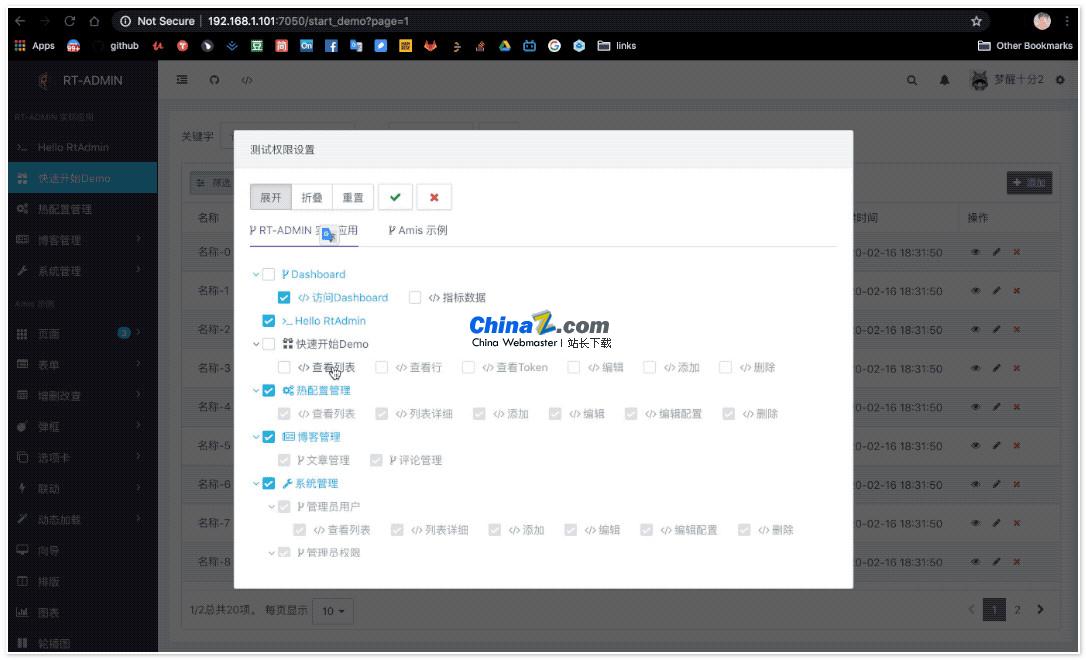Open the per-page count dropdown showing 10
The image size is (1086, 660).
pyautogui.click(x=332, y=611)
